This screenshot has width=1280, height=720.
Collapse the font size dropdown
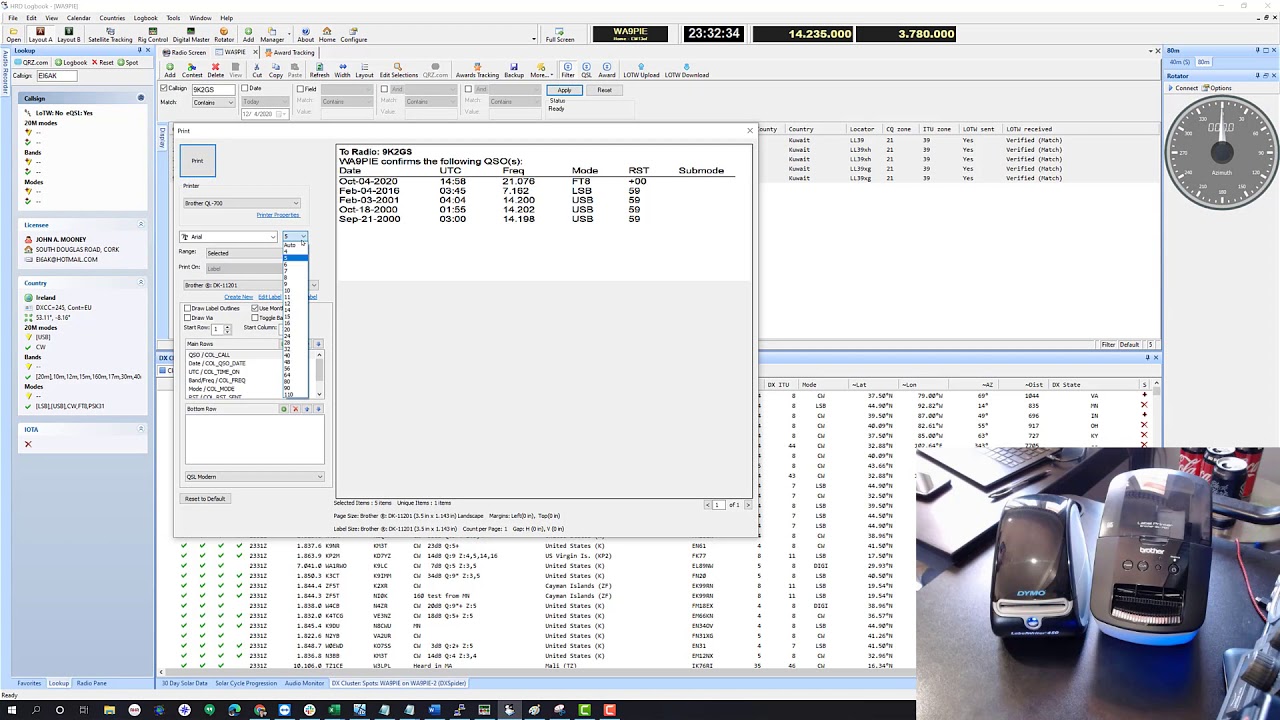click(x=302, y=237)
